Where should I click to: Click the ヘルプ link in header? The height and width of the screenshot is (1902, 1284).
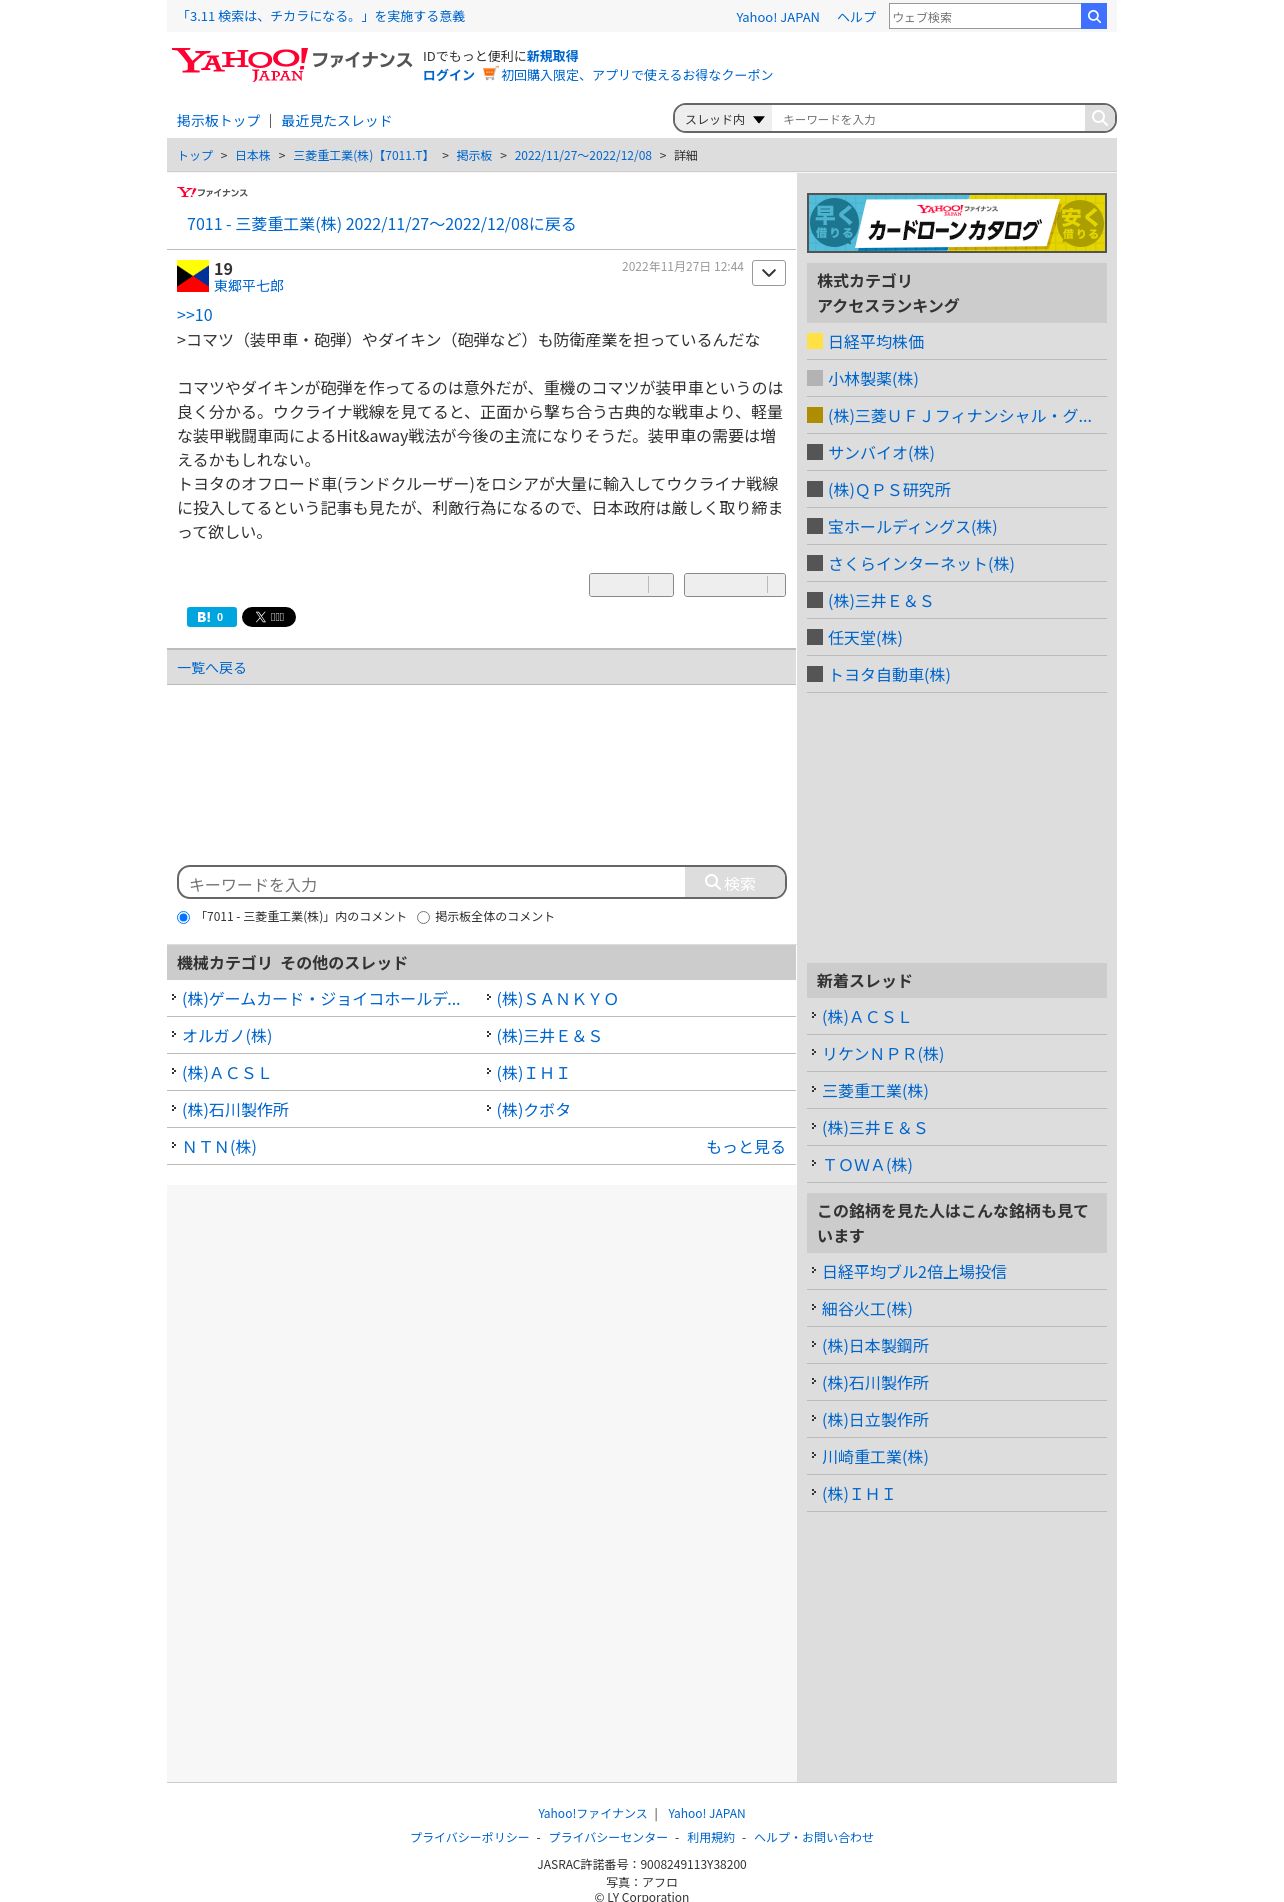(x=856, y=17)
